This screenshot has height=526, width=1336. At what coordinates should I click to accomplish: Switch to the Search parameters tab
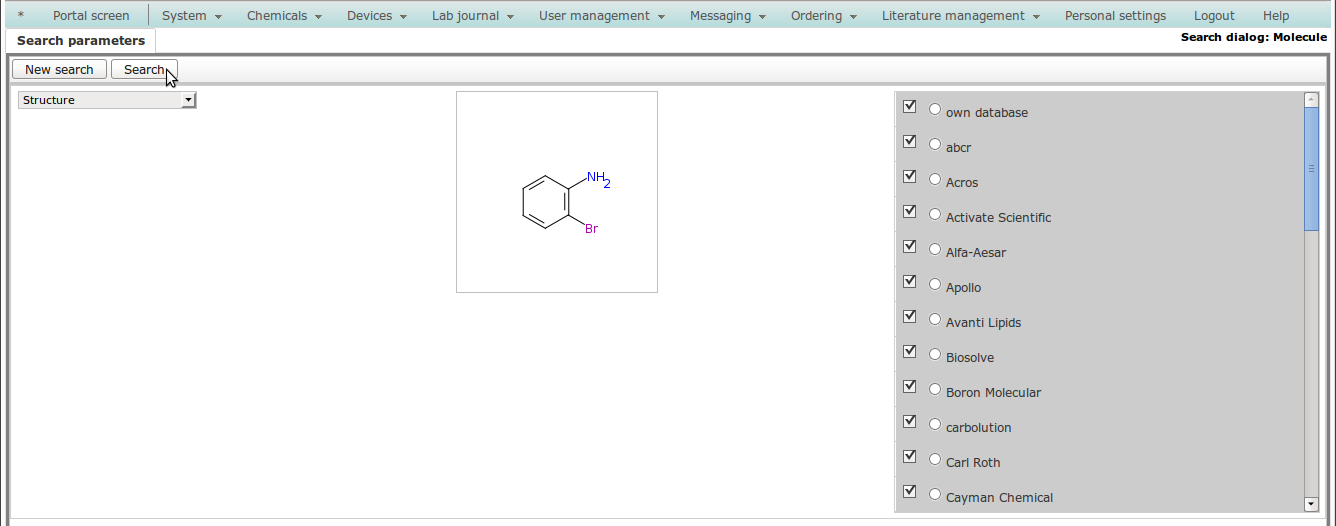tap(81, 41)
